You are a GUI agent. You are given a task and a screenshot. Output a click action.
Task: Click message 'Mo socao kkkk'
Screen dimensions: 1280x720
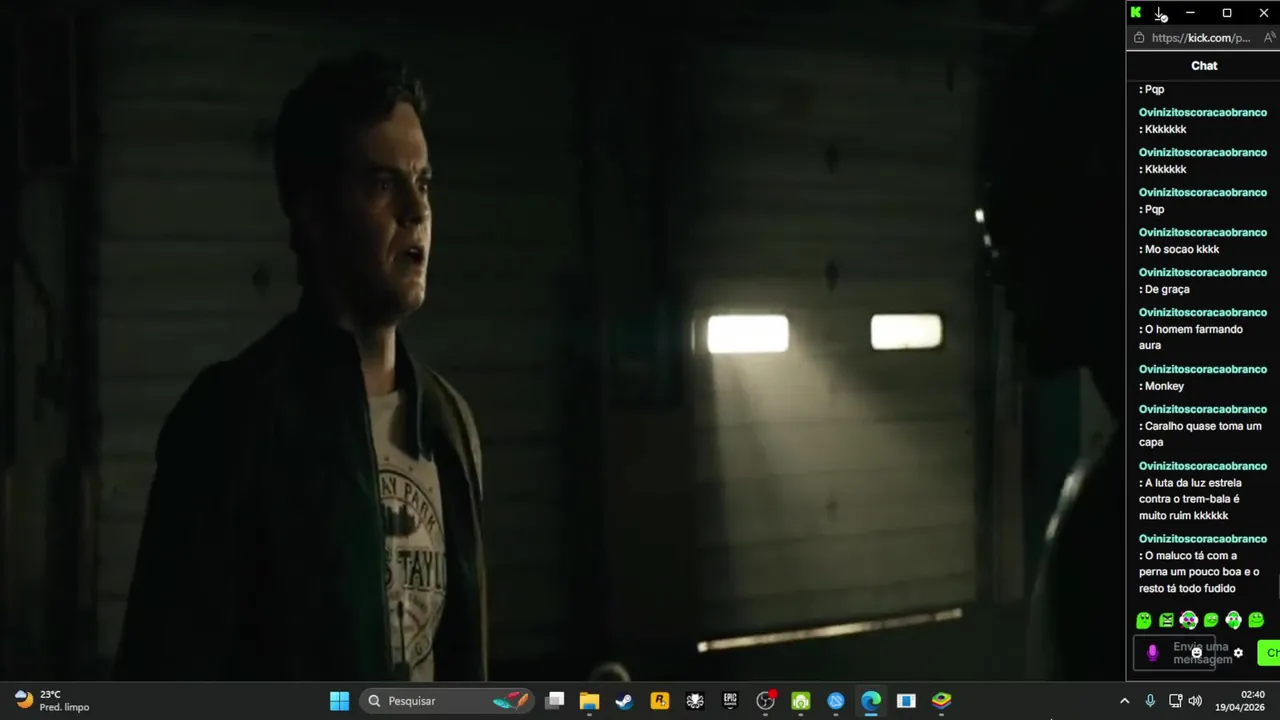coord(1182,249)
